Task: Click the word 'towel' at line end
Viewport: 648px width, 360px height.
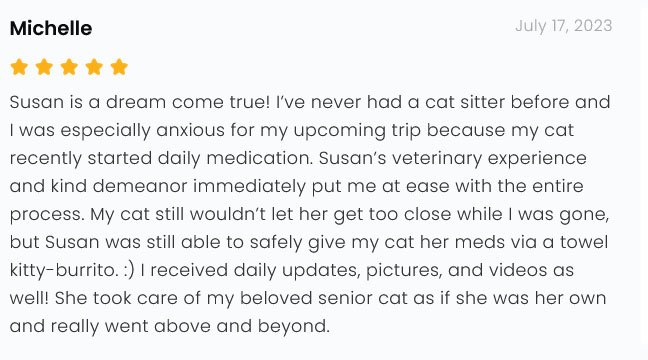Action: pyautogui.click(x=584, y=242)
